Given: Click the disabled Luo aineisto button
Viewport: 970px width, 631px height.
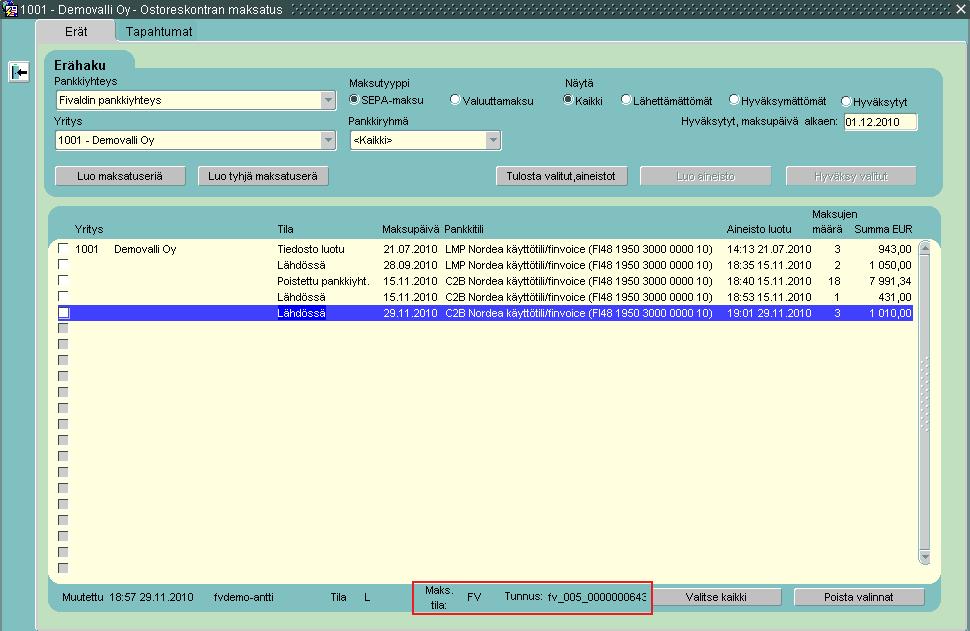Looking at the screenshot, I should pos(705,176).
